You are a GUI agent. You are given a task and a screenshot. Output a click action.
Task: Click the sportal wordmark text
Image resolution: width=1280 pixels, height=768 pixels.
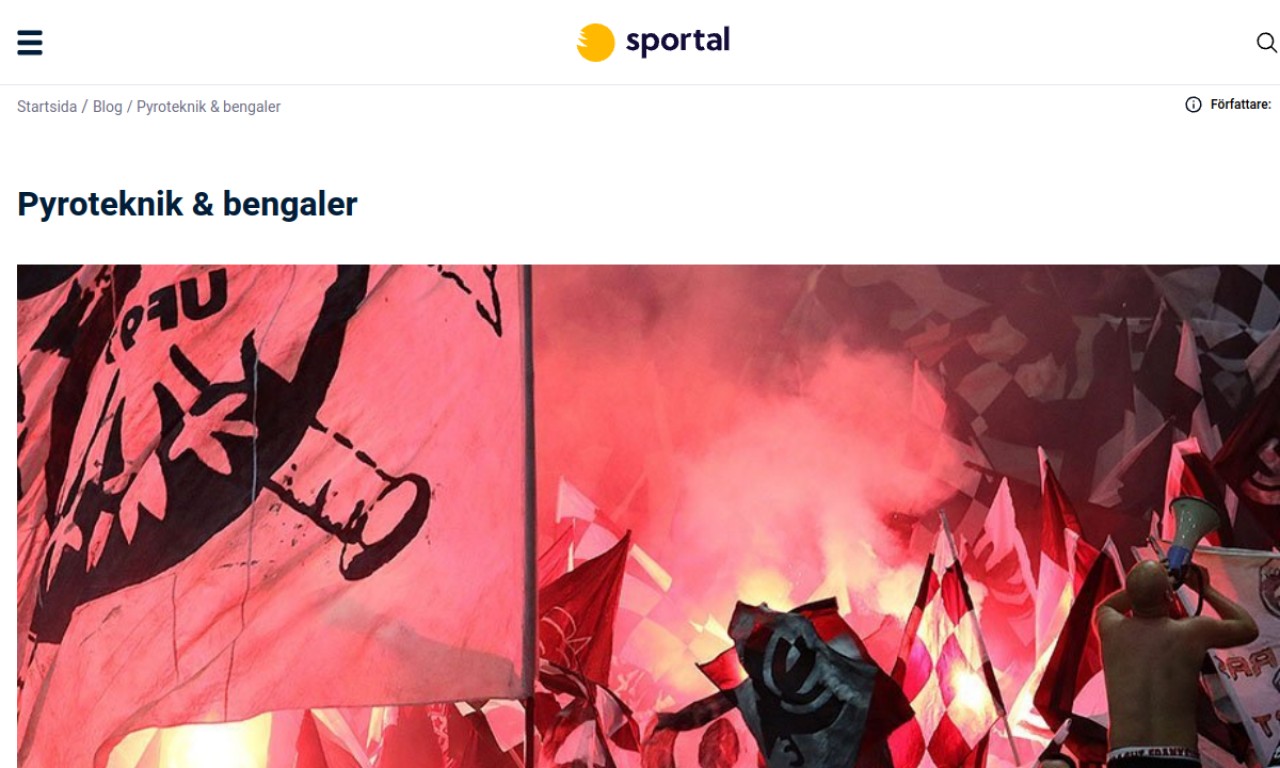[678, 41]
